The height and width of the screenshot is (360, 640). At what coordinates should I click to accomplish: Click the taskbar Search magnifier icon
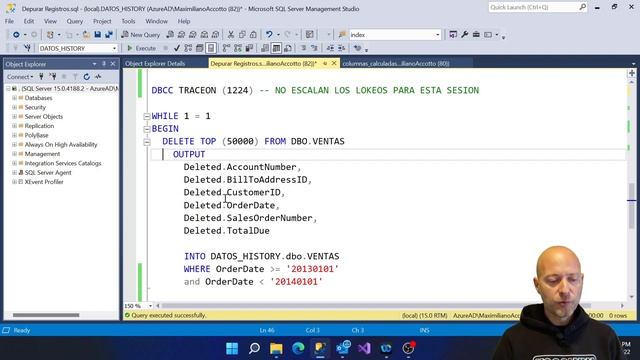pyautogui.click(x=254, y=348)
